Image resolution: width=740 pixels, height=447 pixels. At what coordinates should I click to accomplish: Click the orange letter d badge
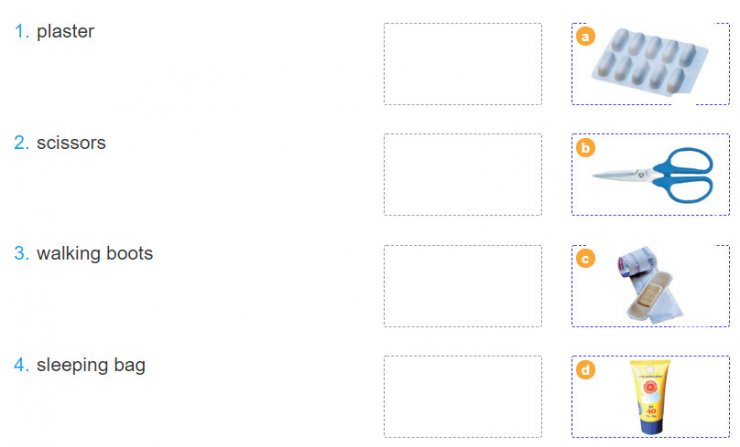[x=585, y=370]
